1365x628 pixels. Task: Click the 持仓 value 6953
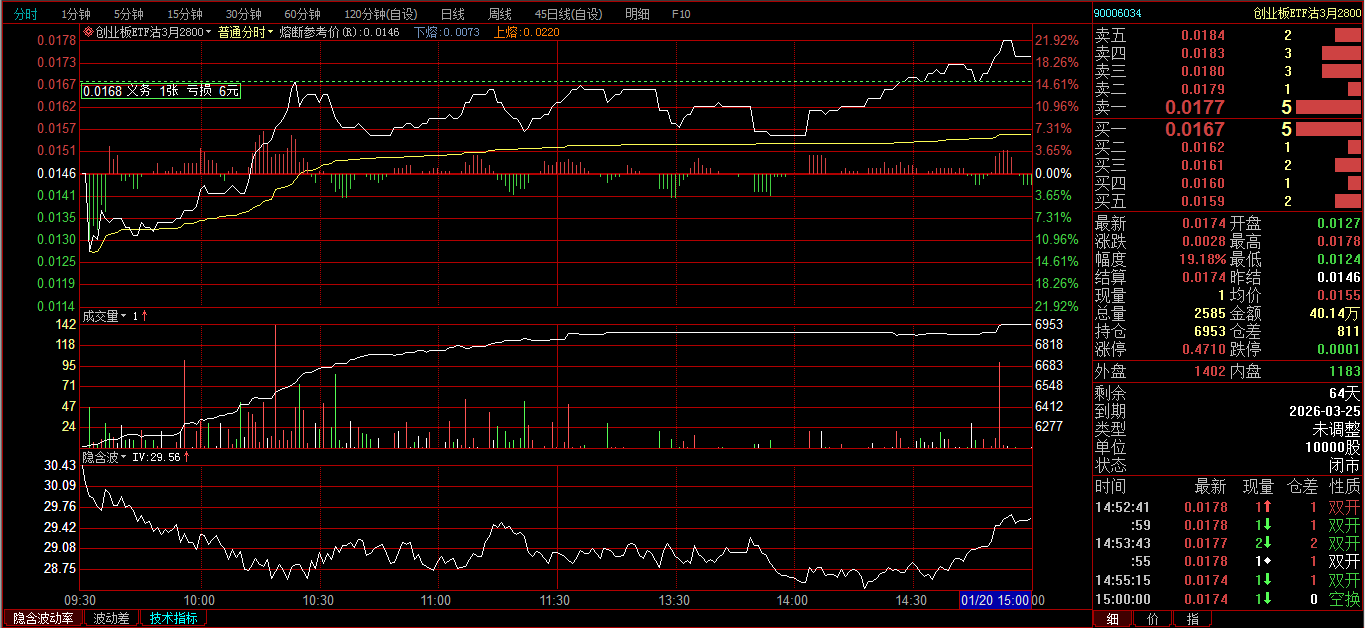point(1209,331)
